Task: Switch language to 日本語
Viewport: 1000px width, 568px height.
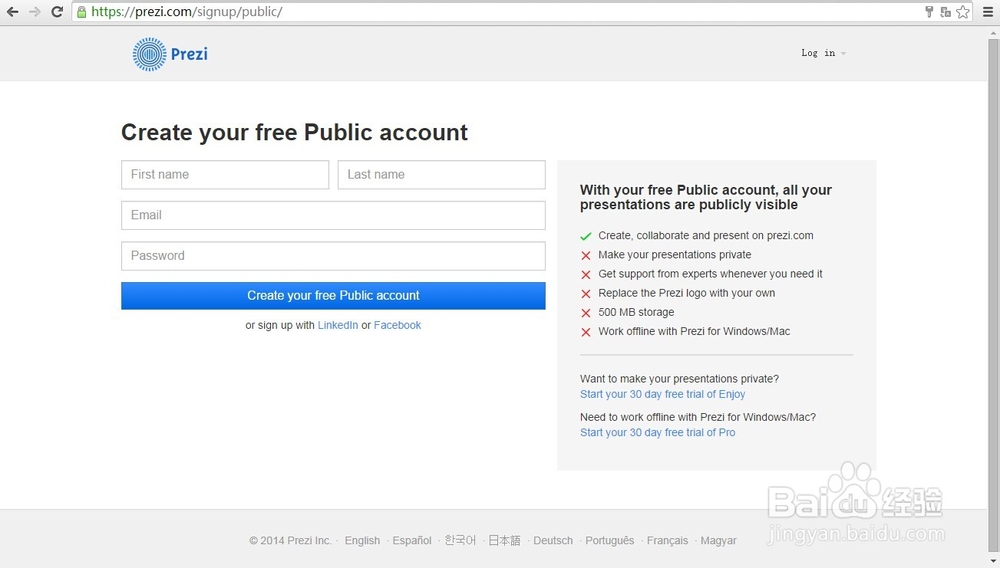Action: [504, 541]
